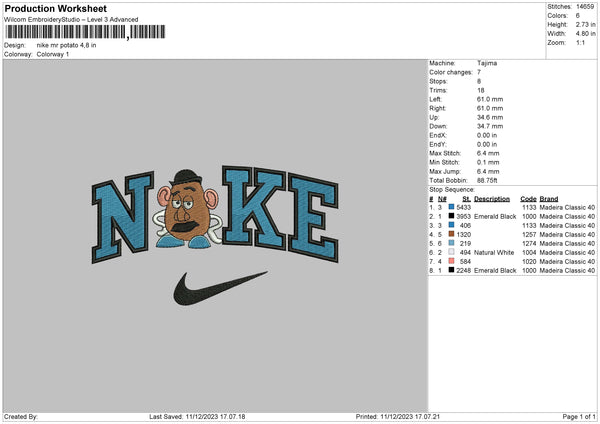Click the barcode under the worksheet title
Viewport: 600px width, 424px height.
pos(85,32)
